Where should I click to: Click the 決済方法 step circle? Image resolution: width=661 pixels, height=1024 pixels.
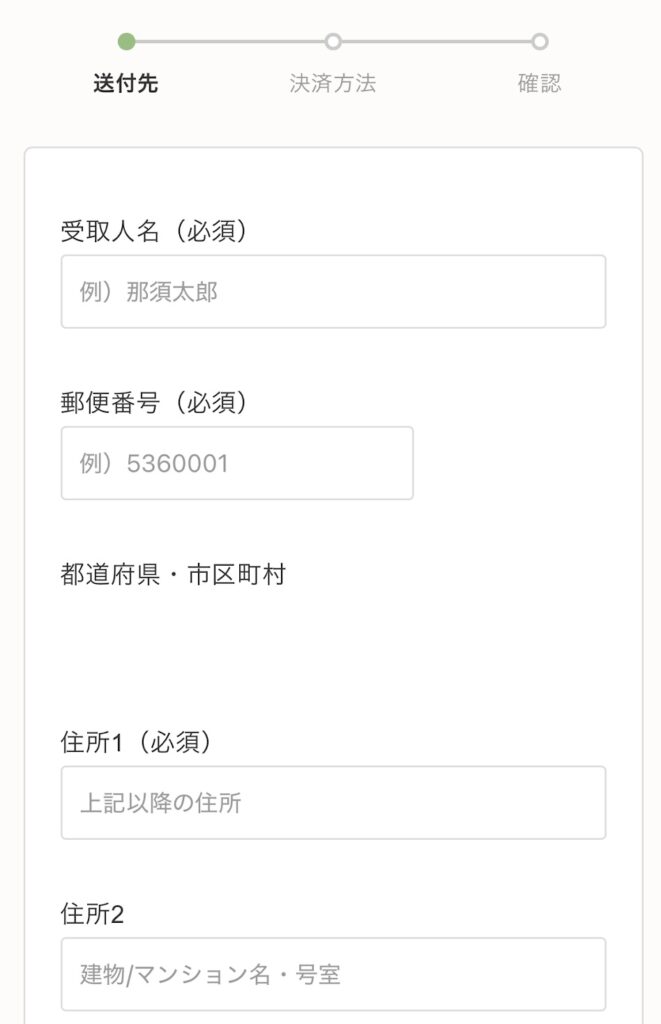click(333, 42)
